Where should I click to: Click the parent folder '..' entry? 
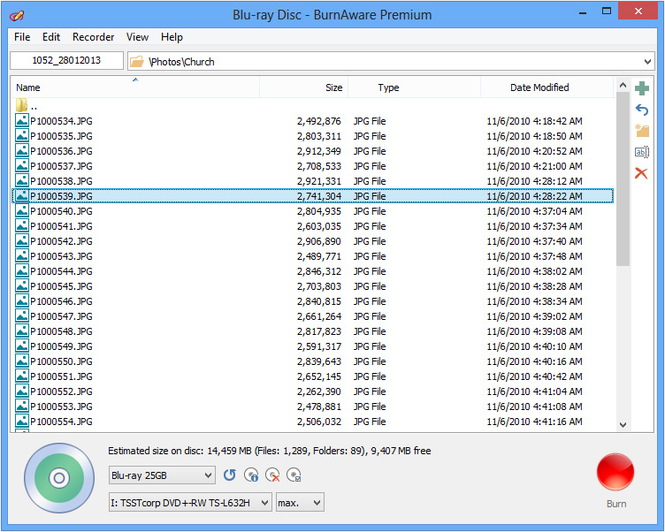(x=26, y=106)
